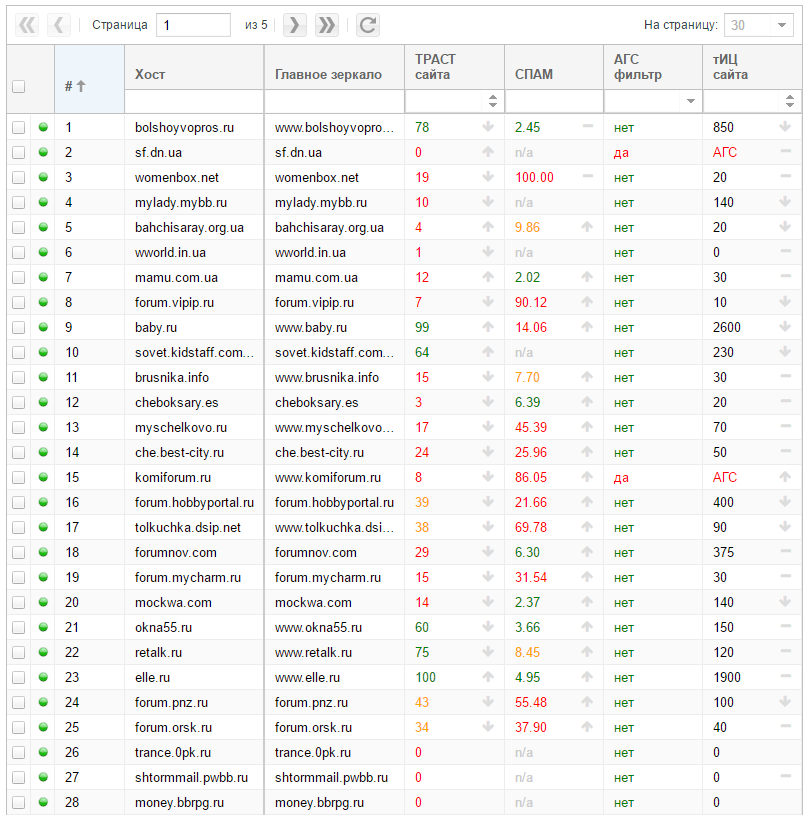Select checkbox for baby.ru row
The height and width of the screenshot is (815, 809).
tap(19, 327)
